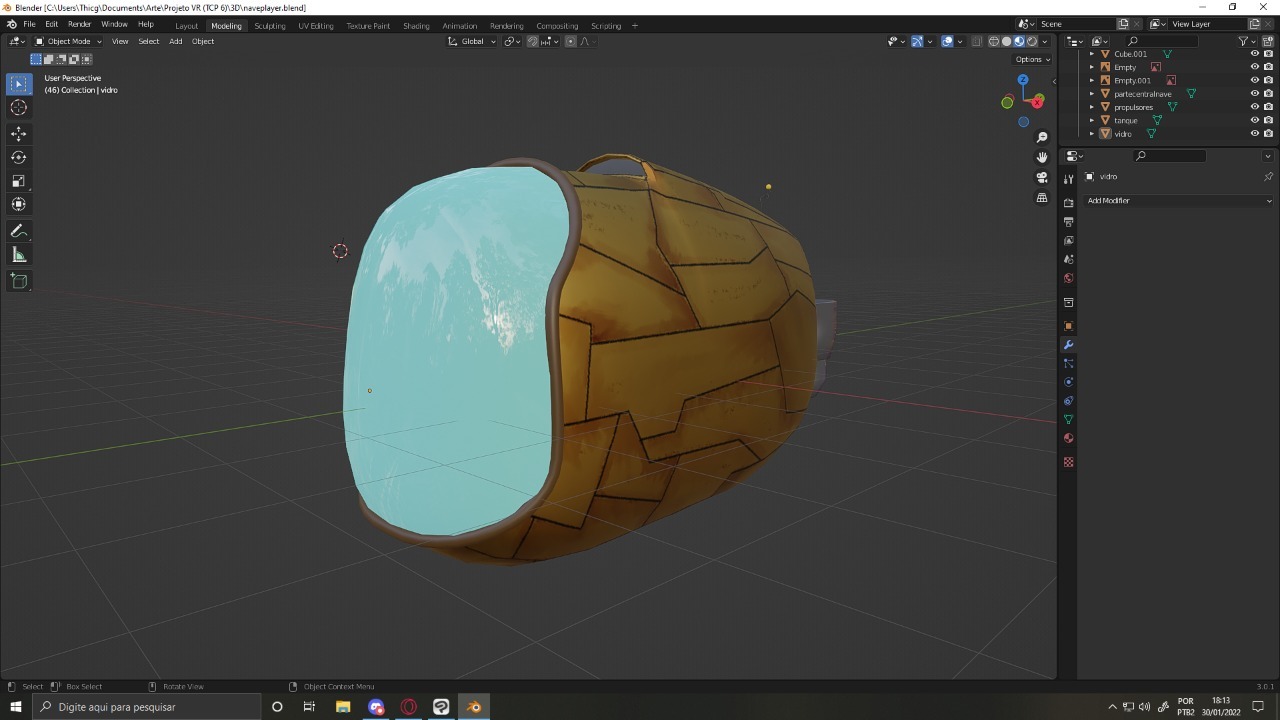The image size is (1280, 720).
Task: Open the Transform Orientation dropdown showing Global
Action: pos(470,41)
